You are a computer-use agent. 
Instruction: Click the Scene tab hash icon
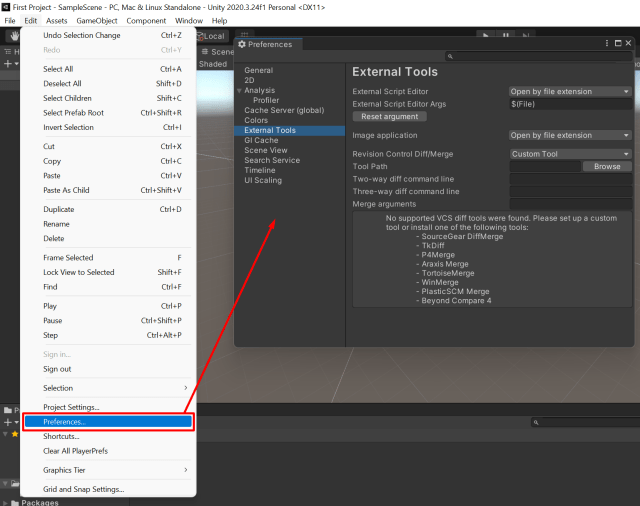pos(205,51)
